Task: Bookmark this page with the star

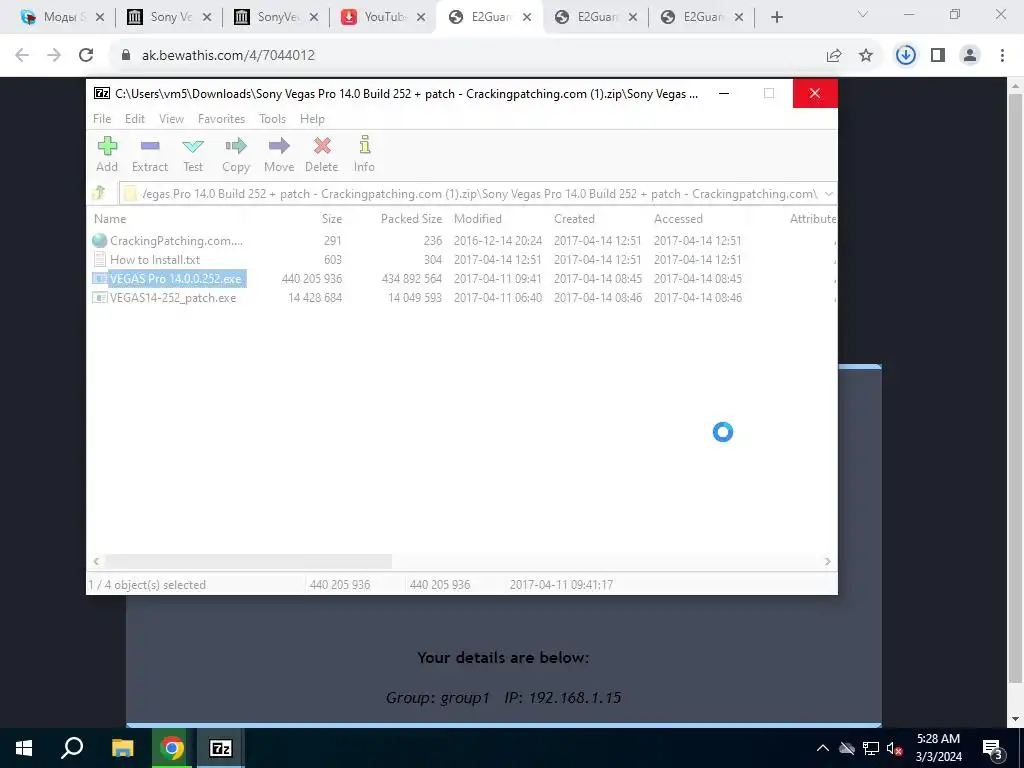Action: pyautogui.click(x=866, y=56)
